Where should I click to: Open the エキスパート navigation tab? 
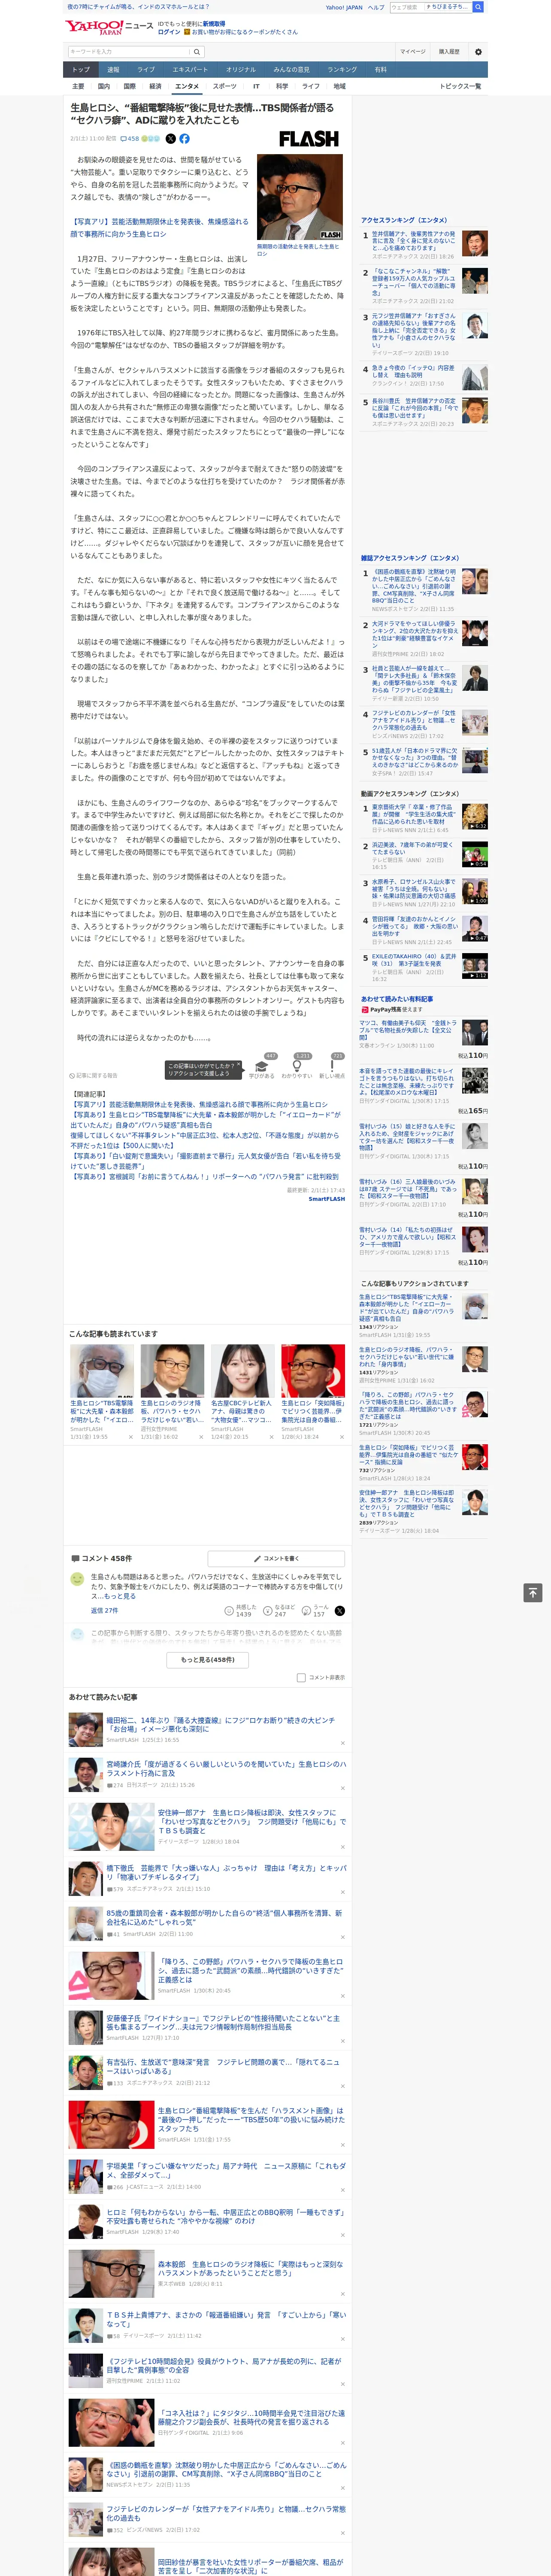[190, 70]
